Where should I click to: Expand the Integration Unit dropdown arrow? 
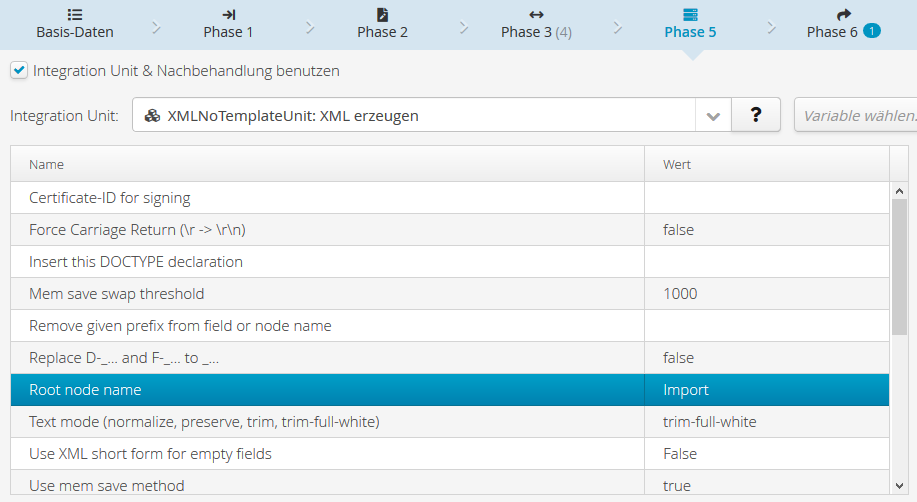point(713,115)
